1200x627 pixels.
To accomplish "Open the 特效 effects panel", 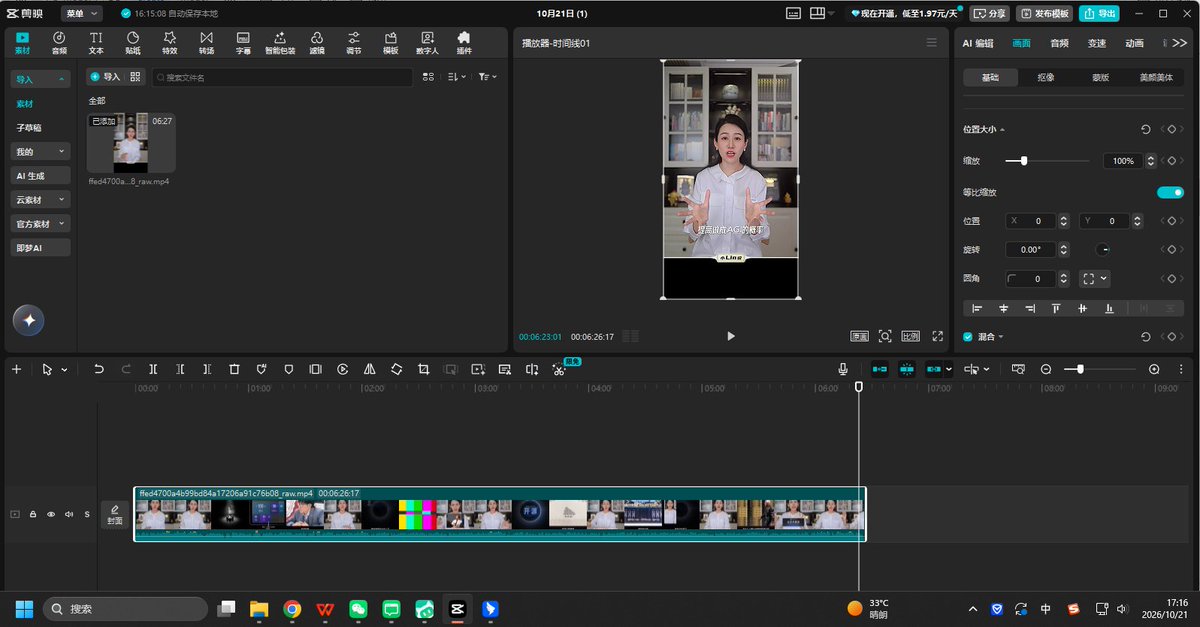I will click(x=170, y=43).
